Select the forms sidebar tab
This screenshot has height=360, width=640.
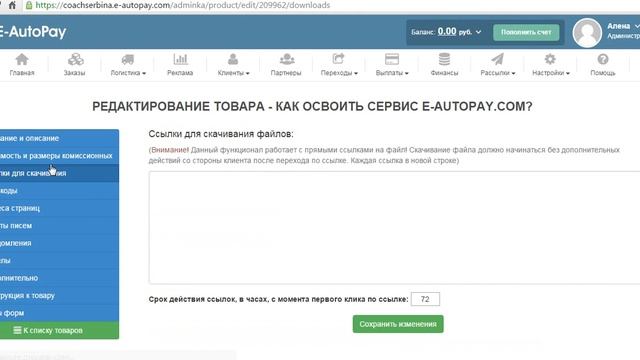point(59,313)
